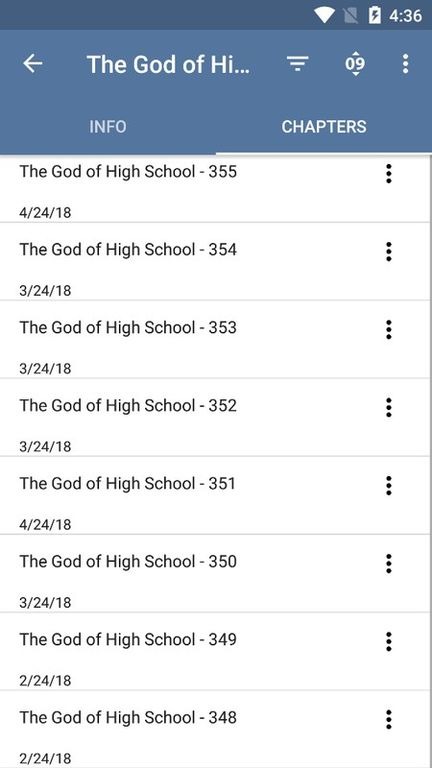This screenshot has height=768, width=432.
Task: Show more actions for chapter 351
Action: coord(388,485)
